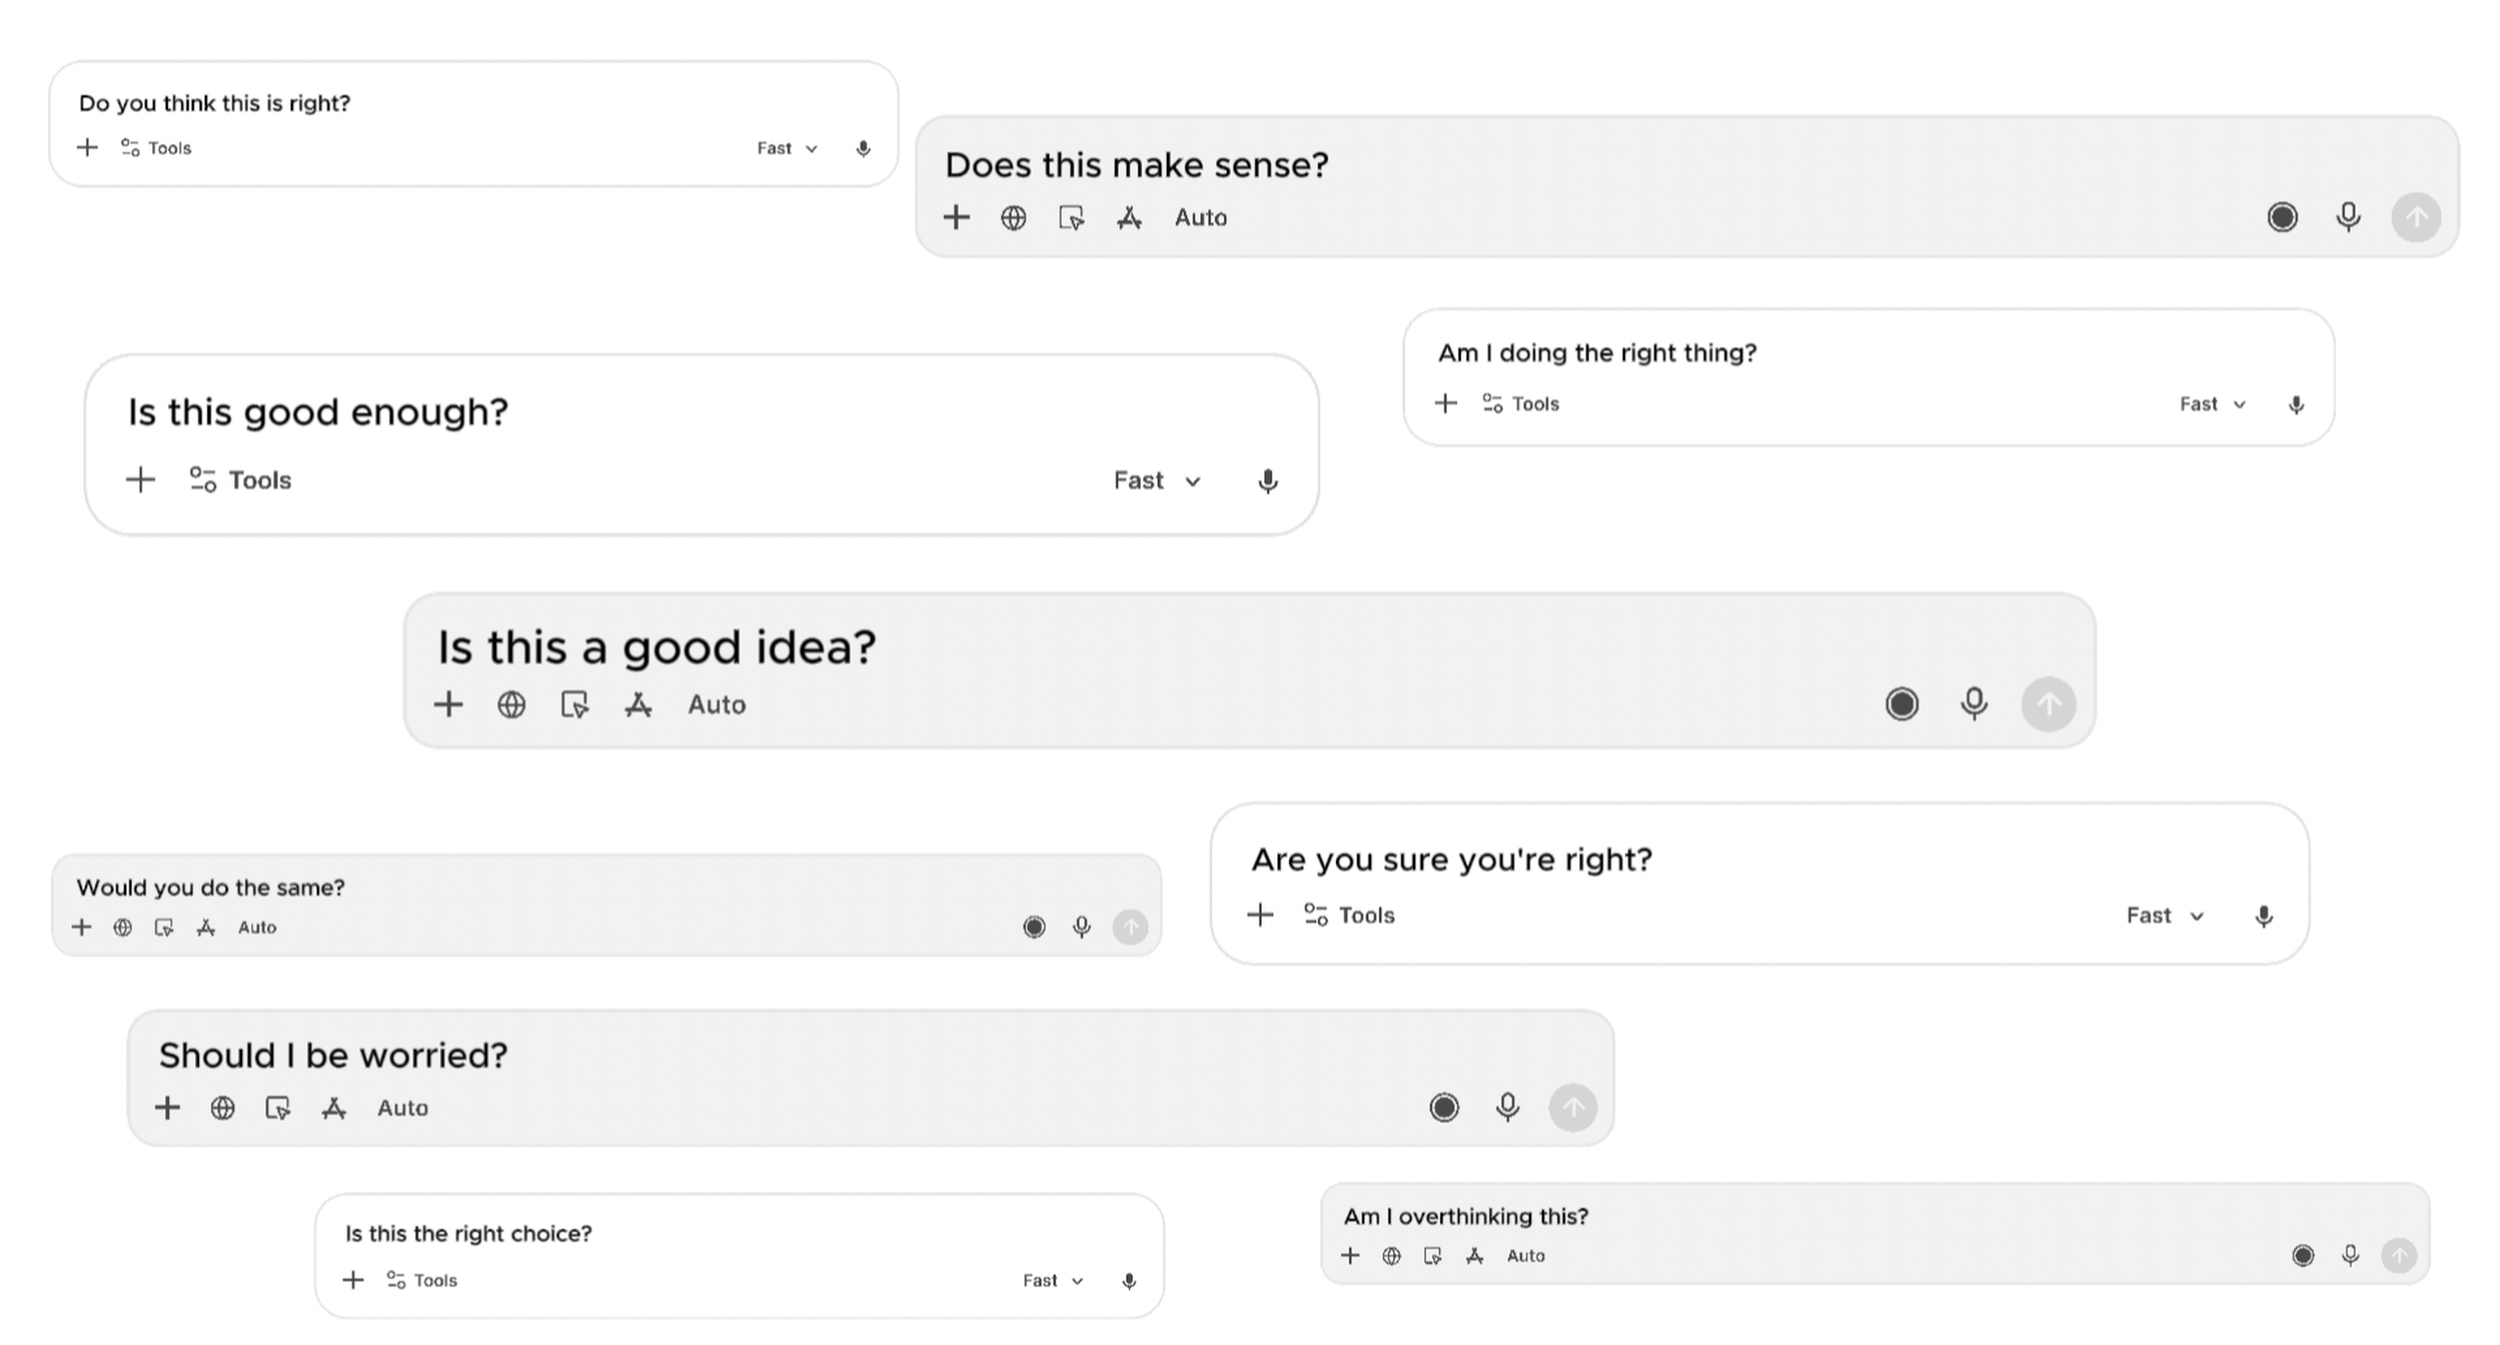Toggle record circle in 'Does this make sense?' box
This screenshot has width=2500, height=1345.
pyautogui.click(x=2282, y=217)
